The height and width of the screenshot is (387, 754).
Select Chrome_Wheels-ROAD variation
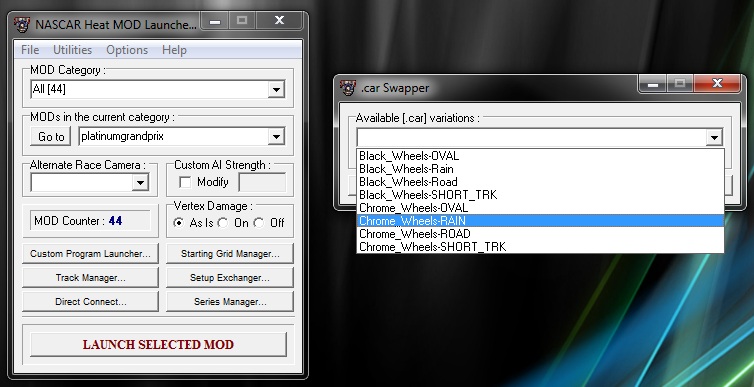pyautogui.click(x=540, y=234)
